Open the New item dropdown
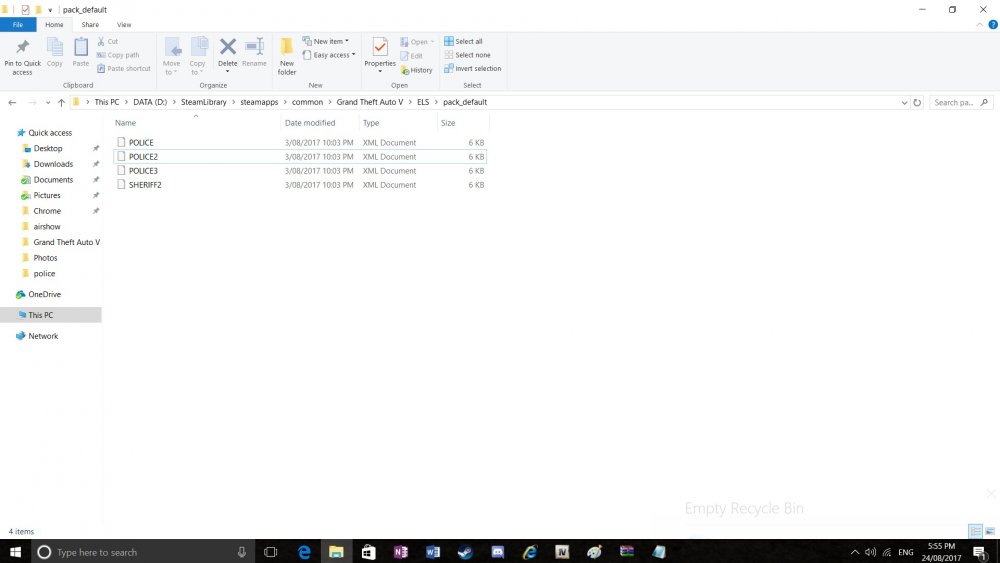The height and width of the screenshot is (563, 1000). tap(326, 41)
